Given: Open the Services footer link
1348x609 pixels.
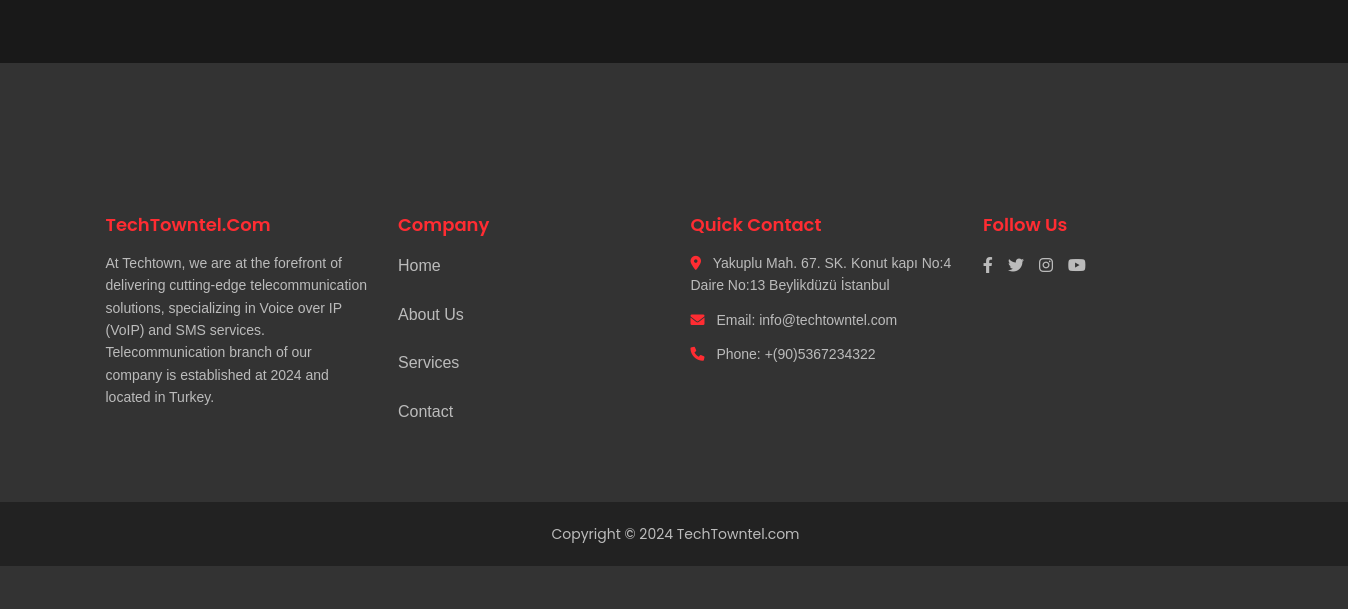Looking at the screenshot, I should click(428, 363).
